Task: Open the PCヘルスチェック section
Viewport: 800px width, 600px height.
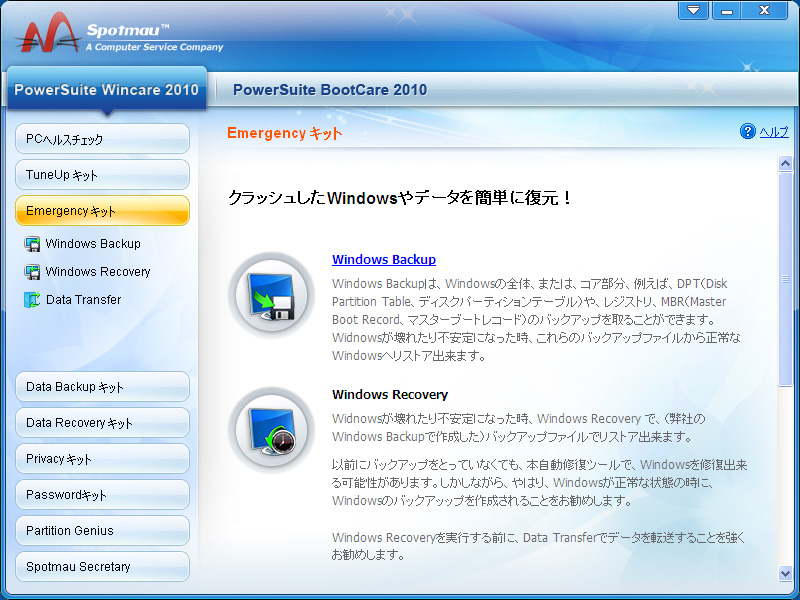Action: pyautogui.click(x=103, y=139)
